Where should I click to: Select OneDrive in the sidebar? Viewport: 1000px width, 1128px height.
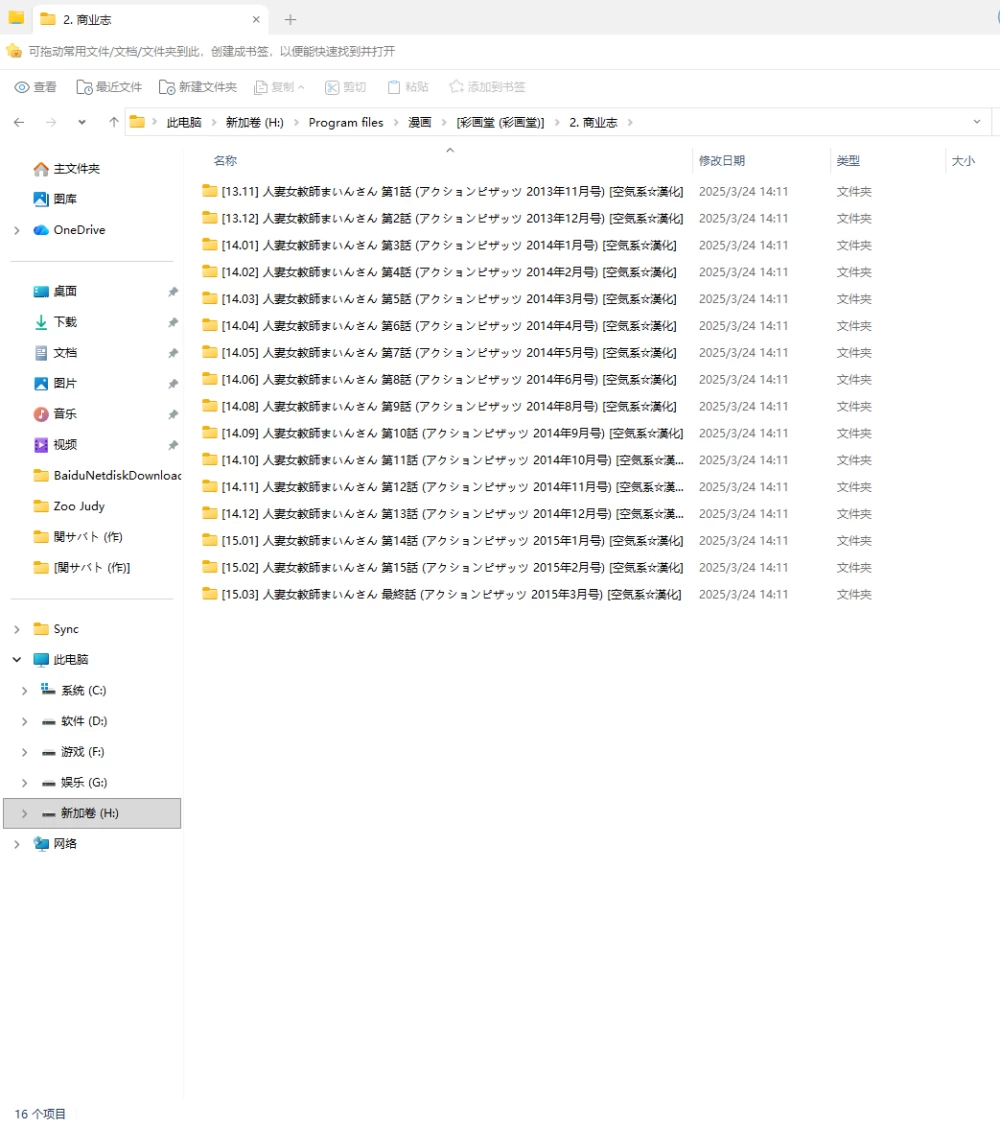[x=70, y=229]
